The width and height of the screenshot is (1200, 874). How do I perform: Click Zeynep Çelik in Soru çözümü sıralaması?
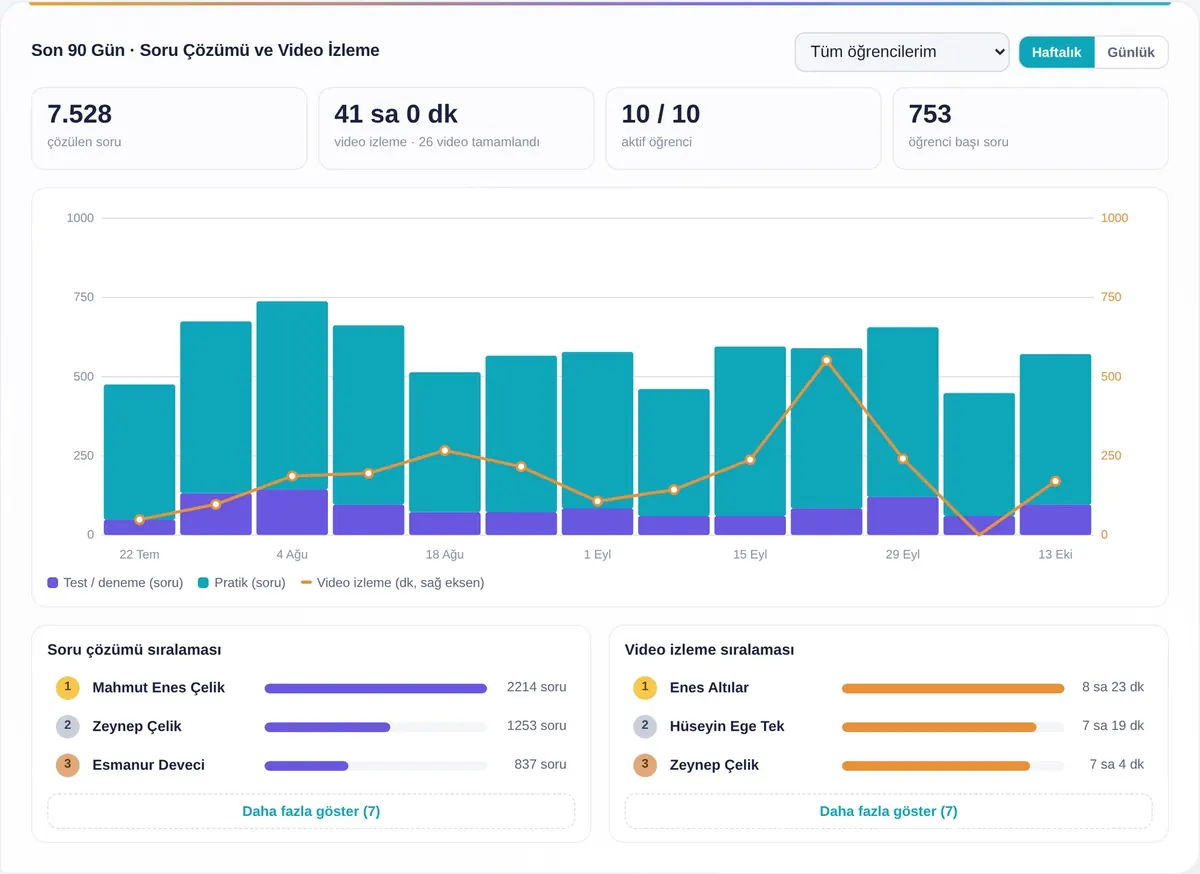(x=137, y=727)
